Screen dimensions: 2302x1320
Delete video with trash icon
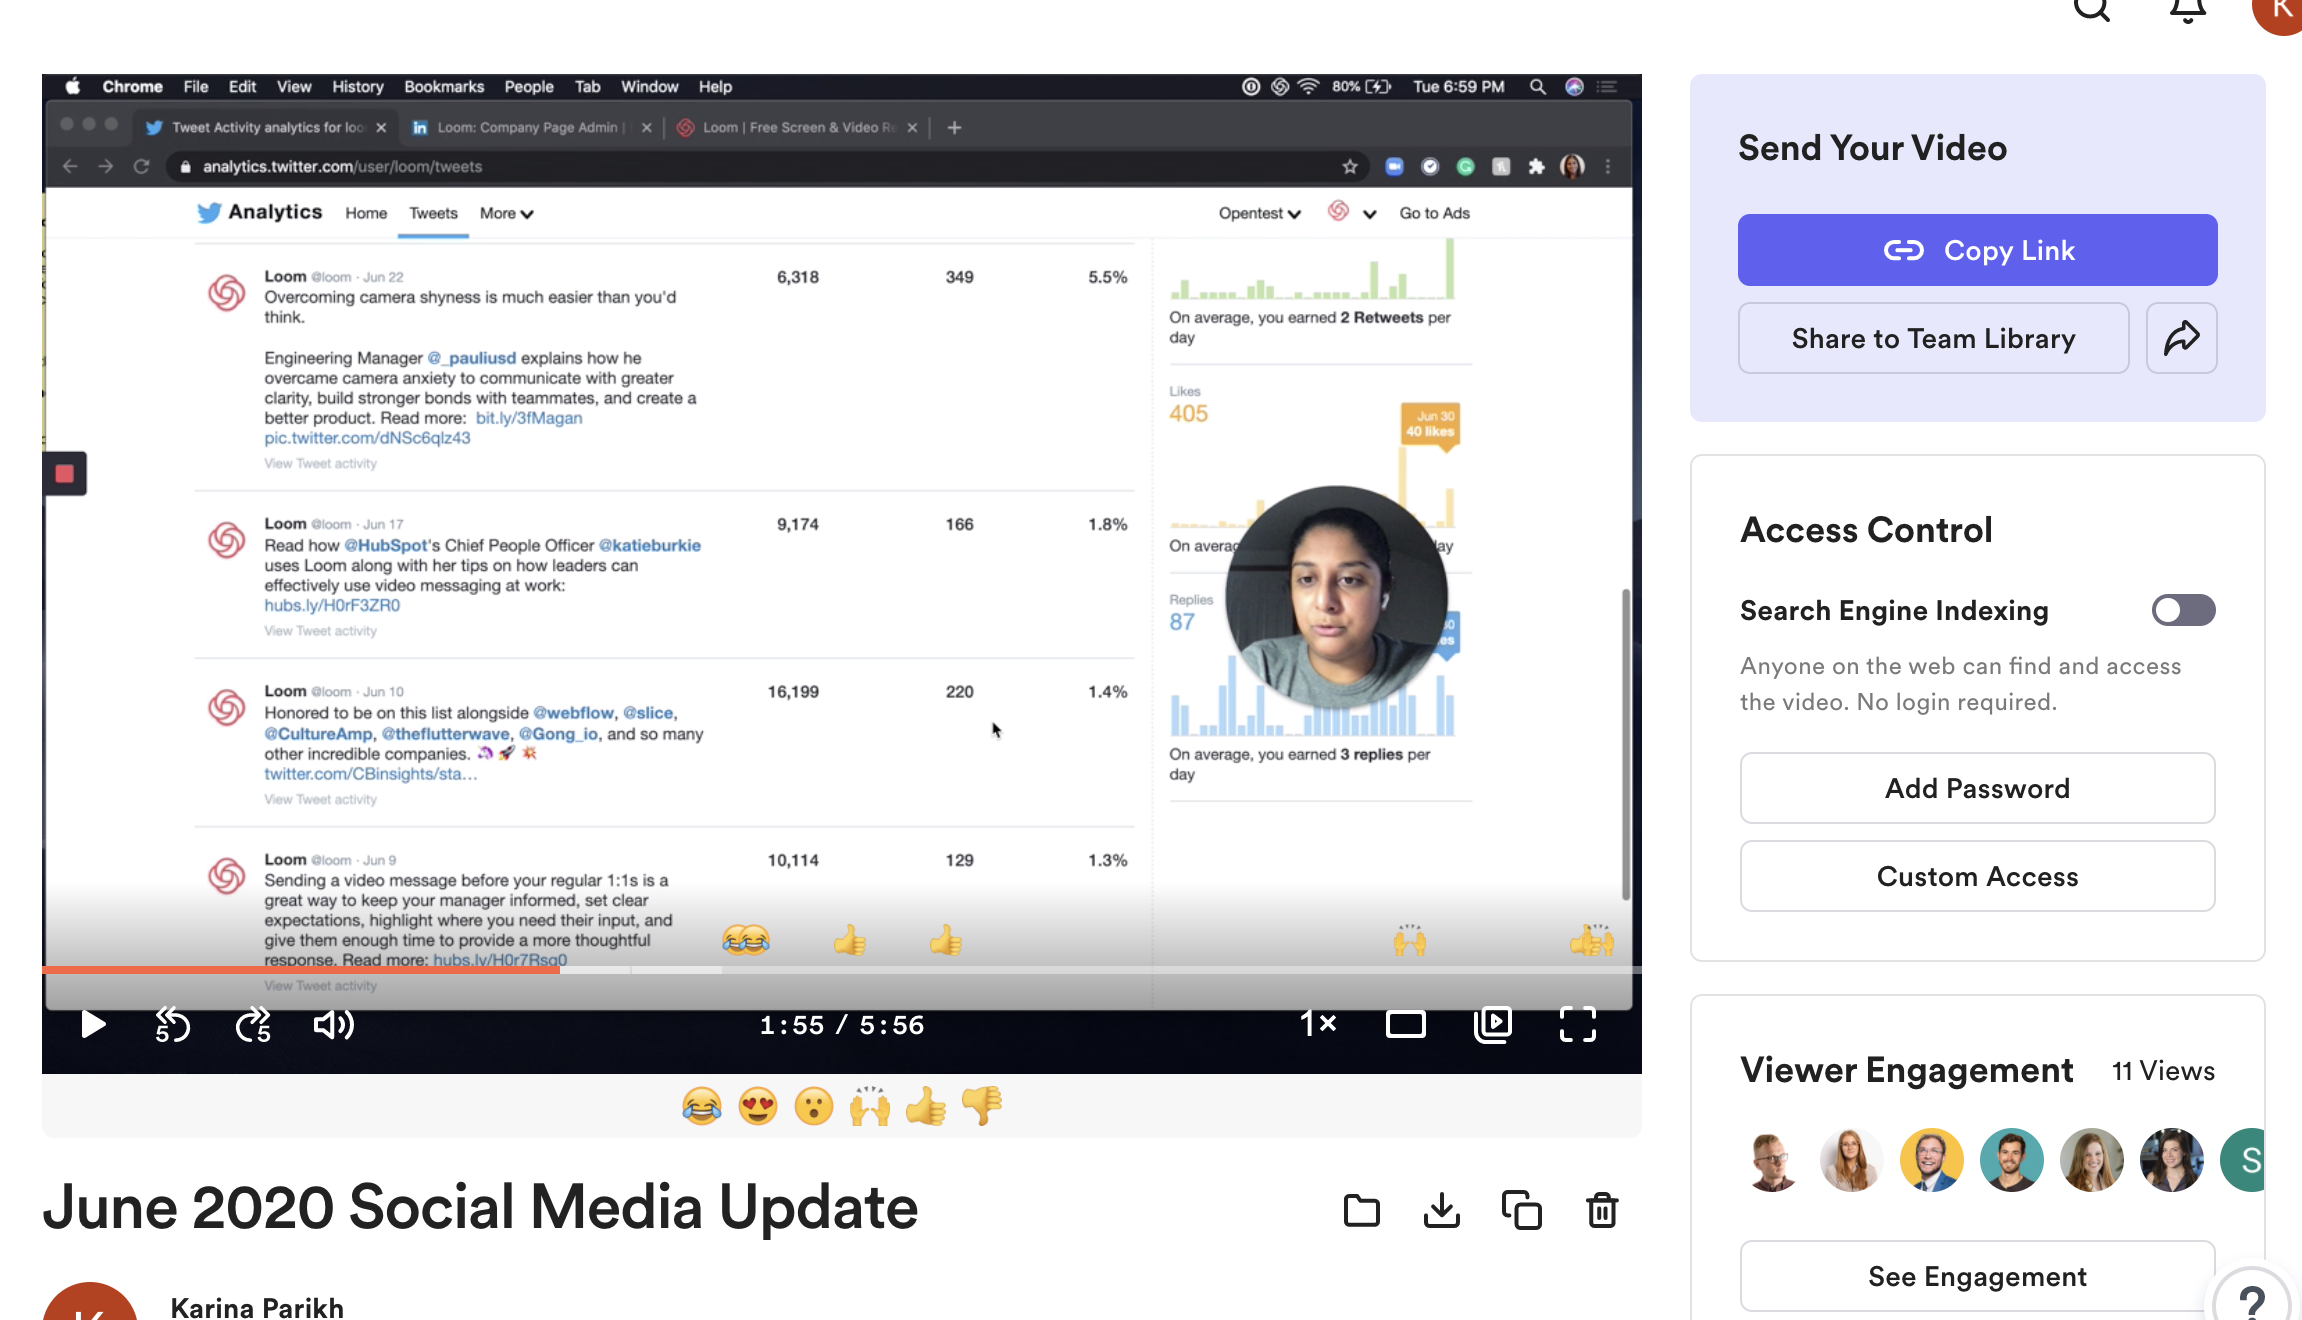pyautogui.click(x=1602, y=1210)
